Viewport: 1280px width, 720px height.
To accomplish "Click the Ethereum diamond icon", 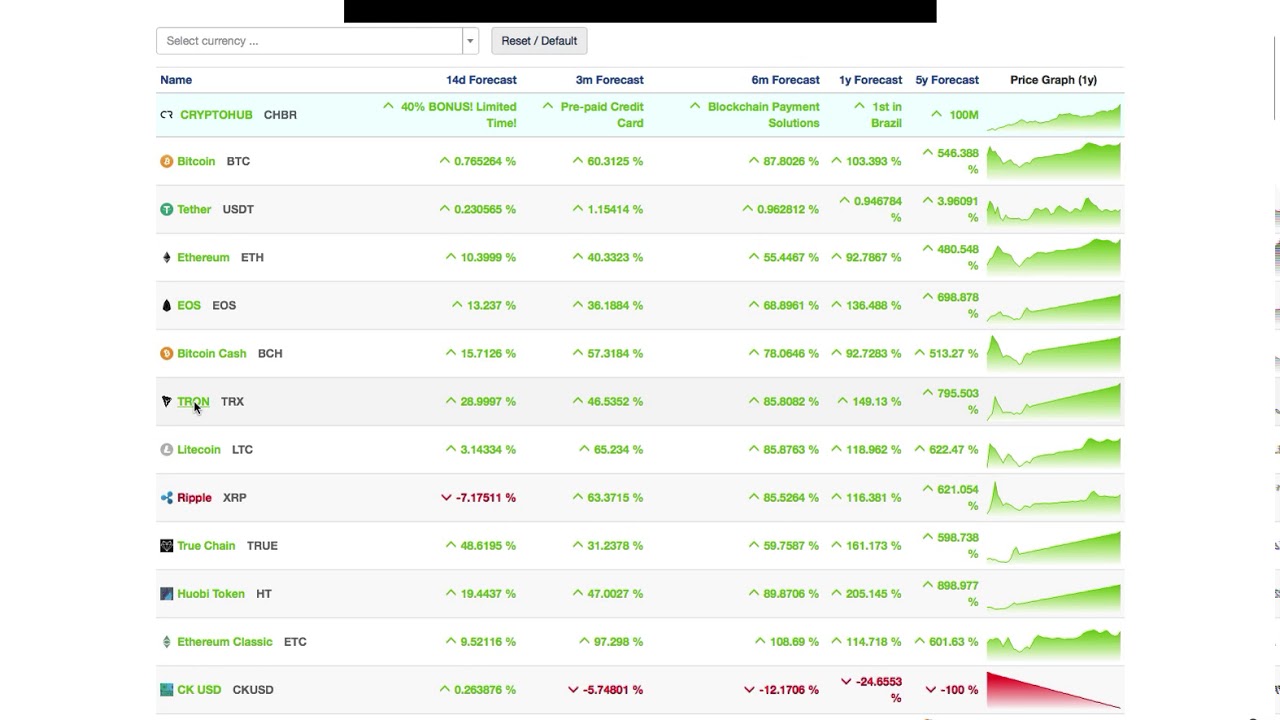I will coord(166,257).
